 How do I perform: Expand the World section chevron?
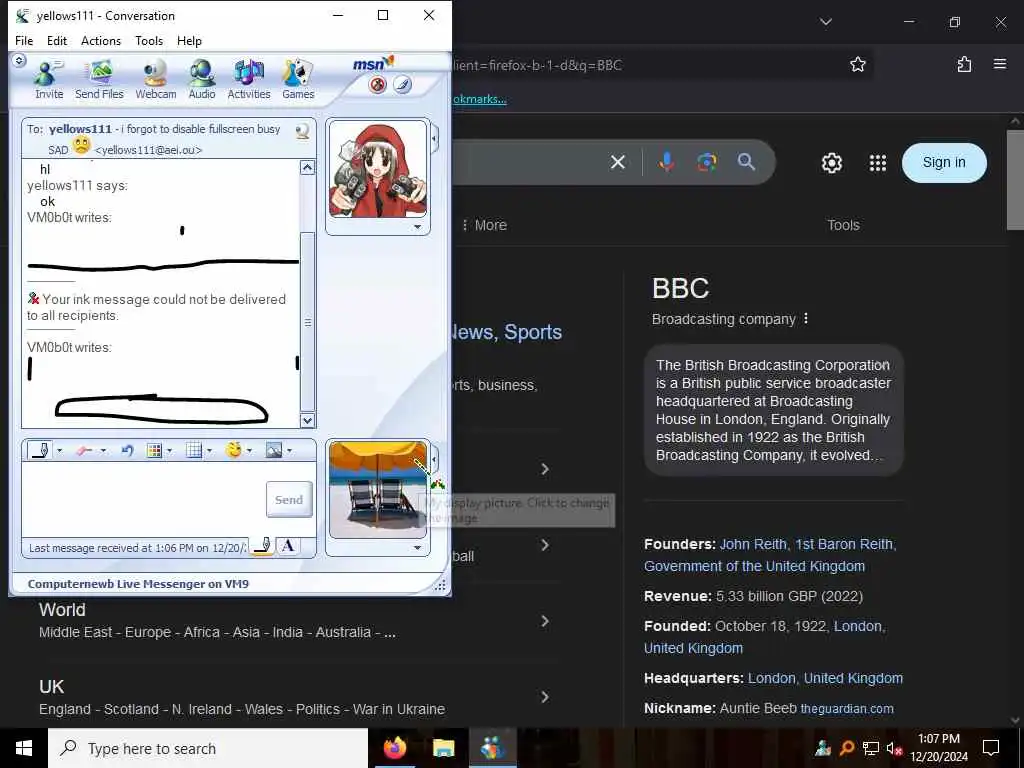[x=545, y=621]
